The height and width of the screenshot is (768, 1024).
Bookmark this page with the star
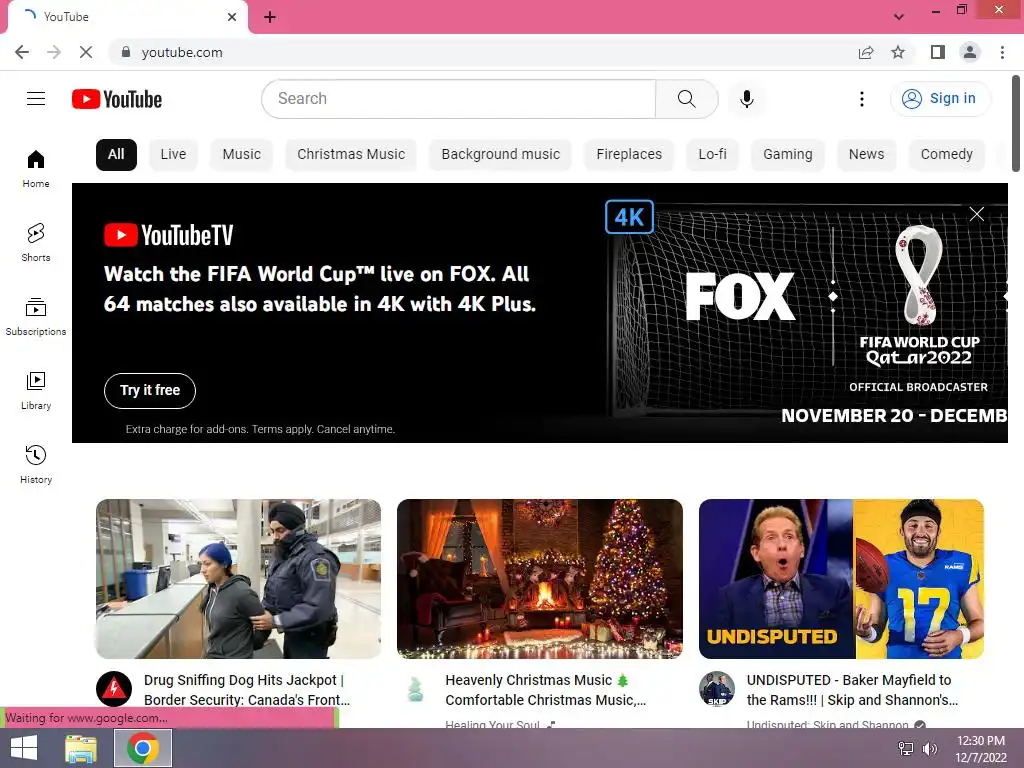[898, 52]
